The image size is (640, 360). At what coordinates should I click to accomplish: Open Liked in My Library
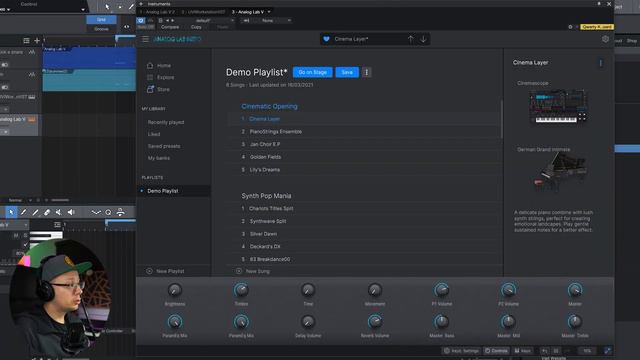tap(154, 134)
